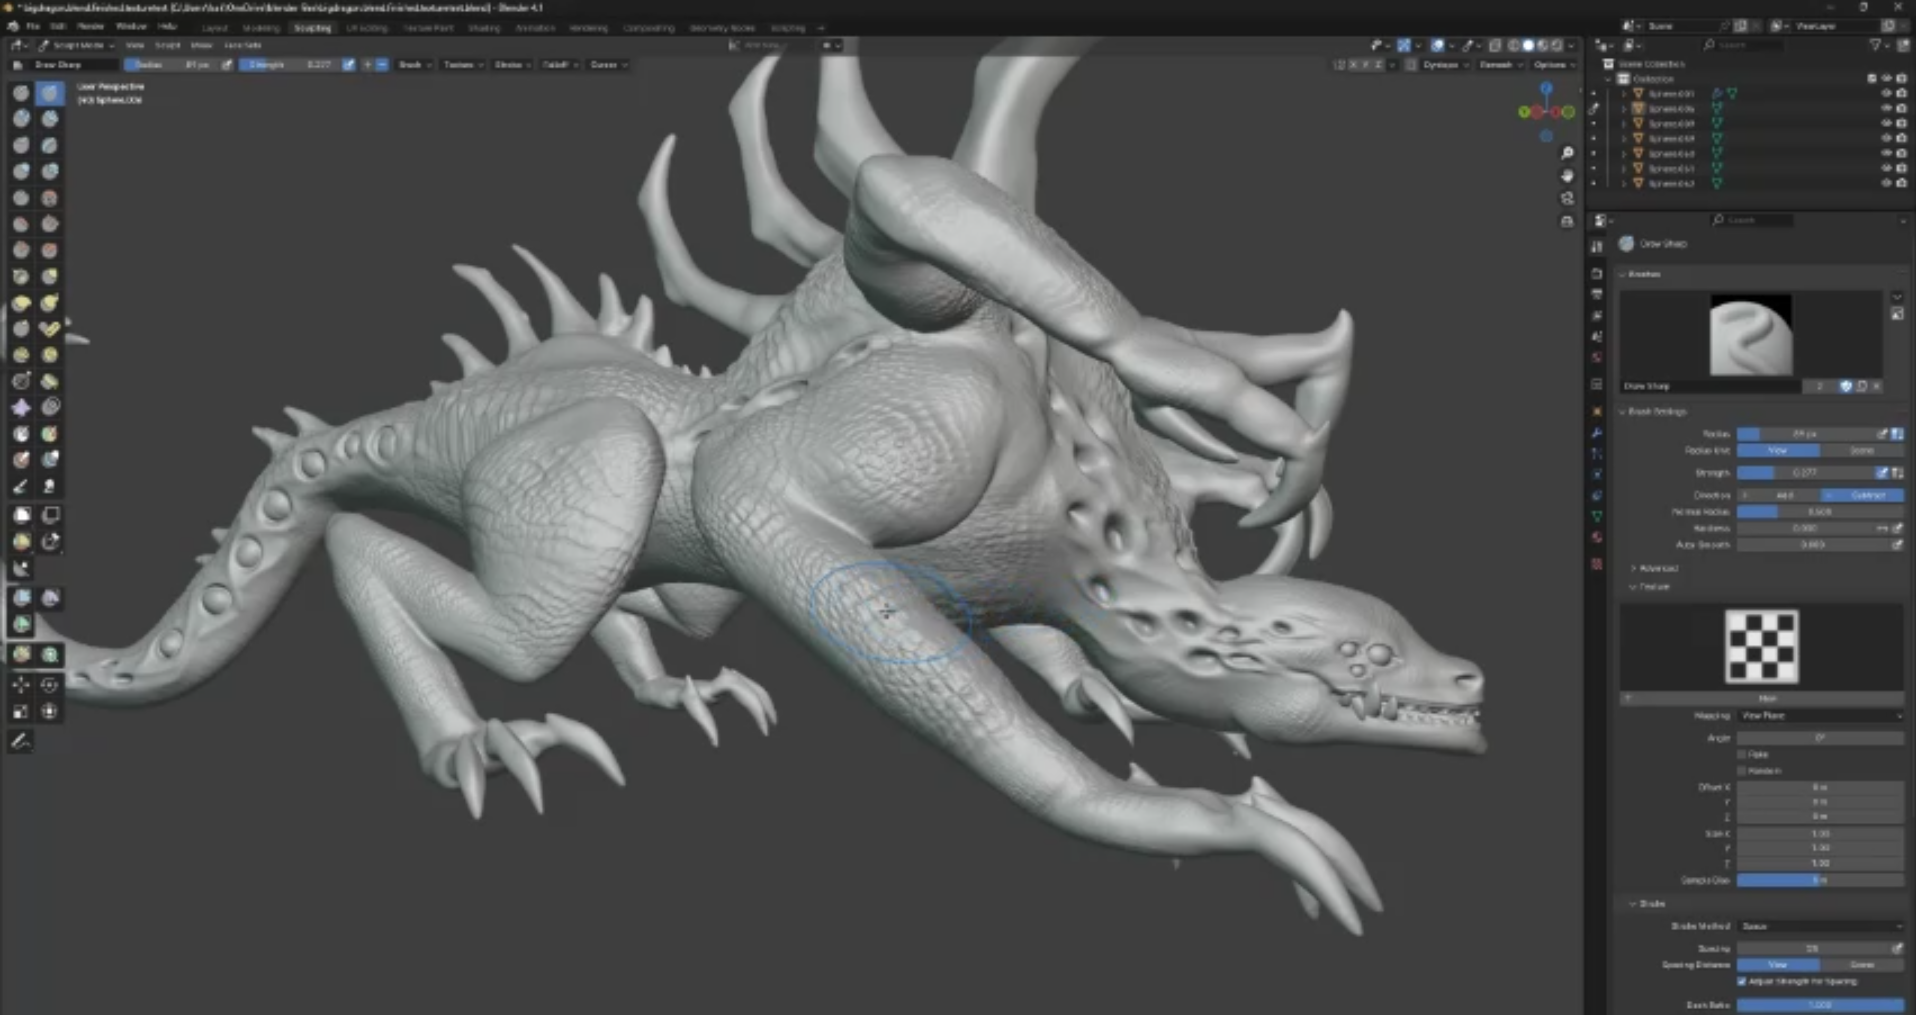The image size is (1916, 1015).
Task: Hide Sphere.001 using its eye icon
Action: (x=1886, y=93)
